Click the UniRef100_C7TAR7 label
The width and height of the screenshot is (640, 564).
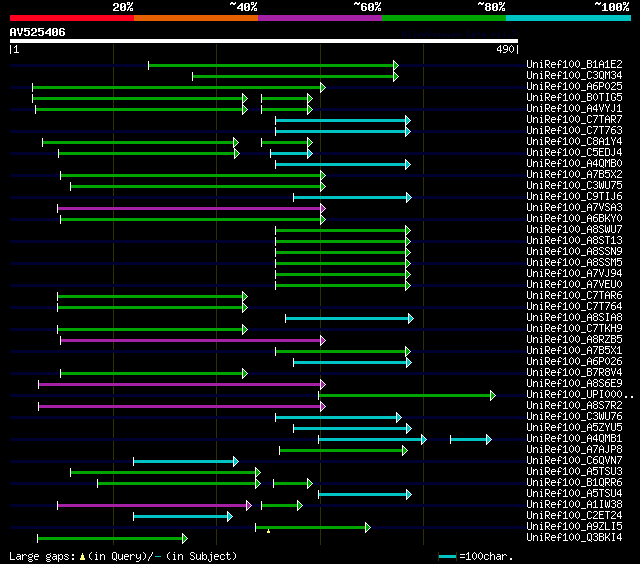(574, 120)
